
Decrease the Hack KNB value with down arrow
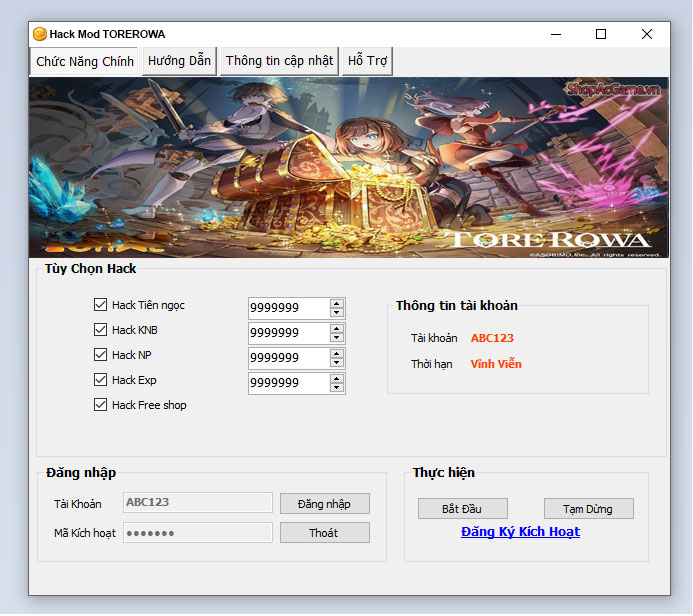[337, 338]
